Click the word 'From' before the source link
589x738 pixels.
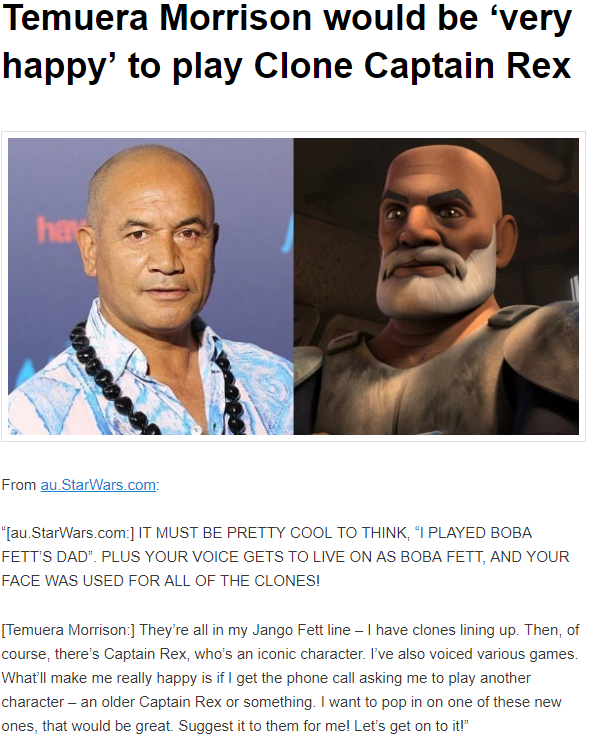(x=19, y=485)
